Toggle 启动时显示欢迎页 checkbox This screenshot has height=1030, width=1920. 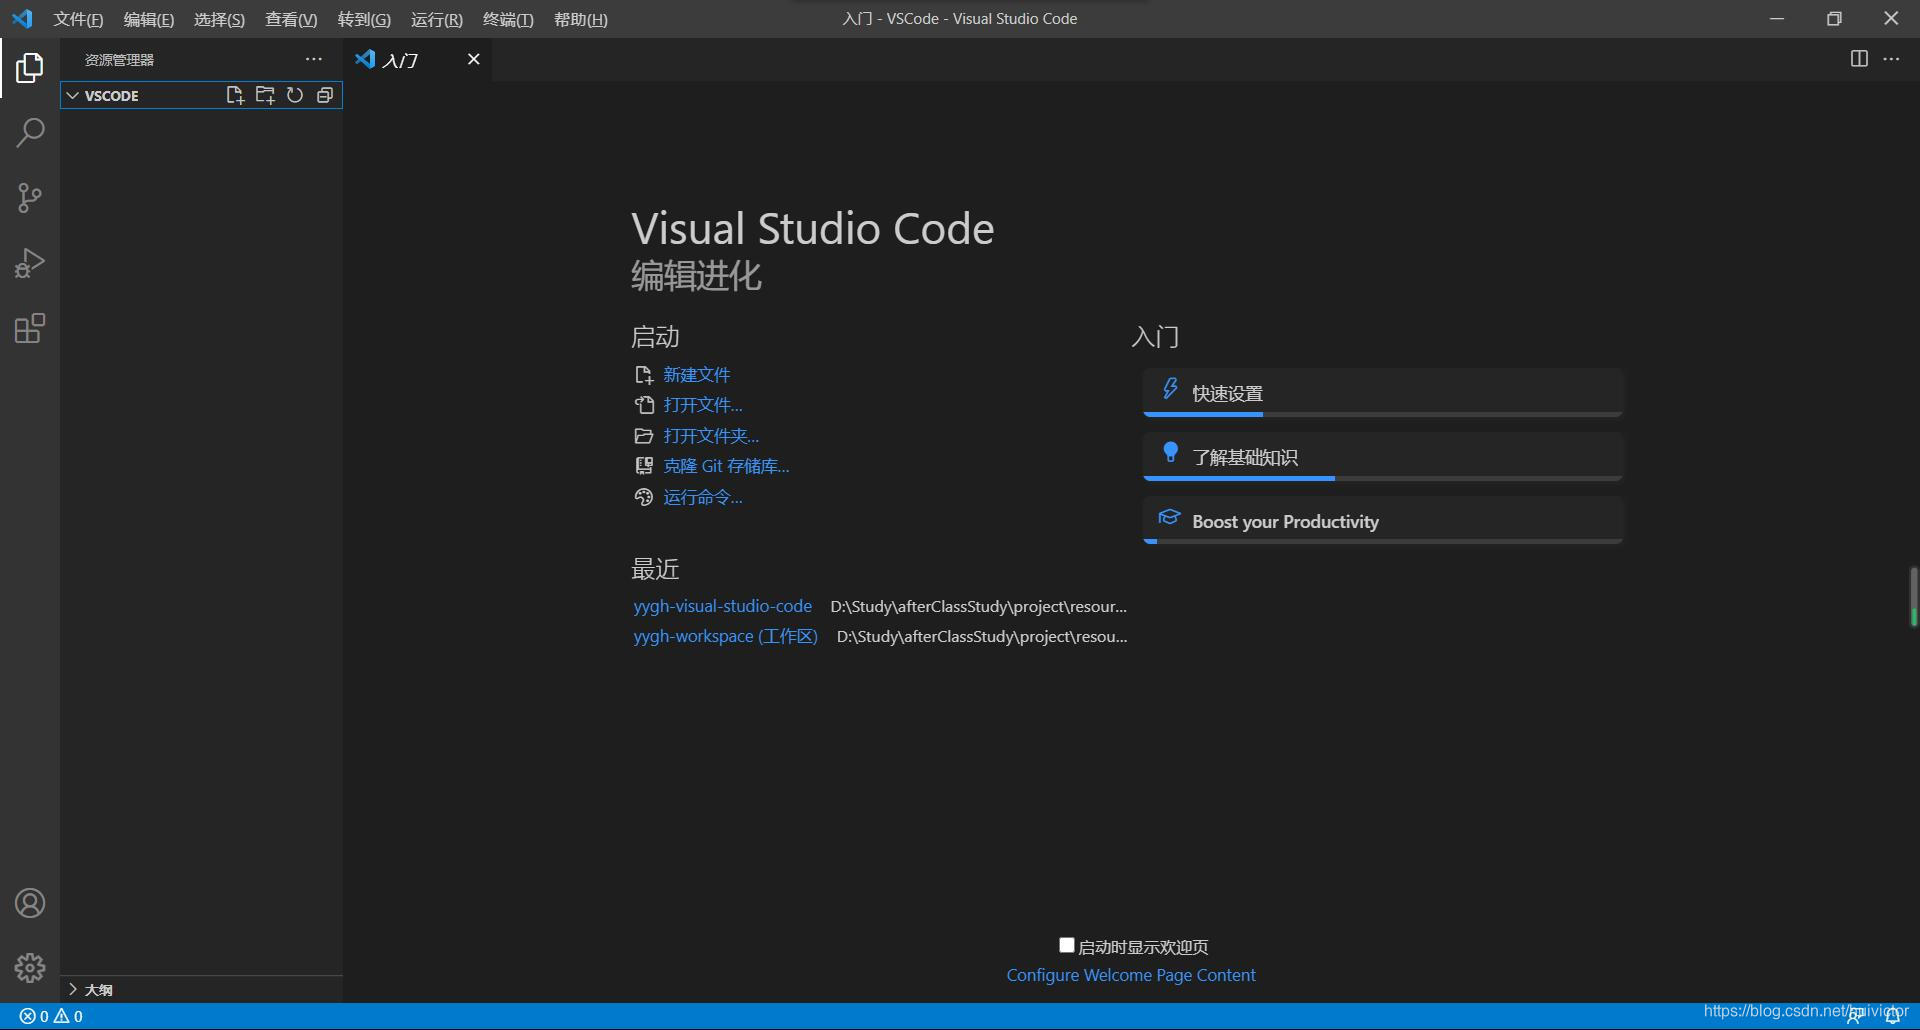1067,945
